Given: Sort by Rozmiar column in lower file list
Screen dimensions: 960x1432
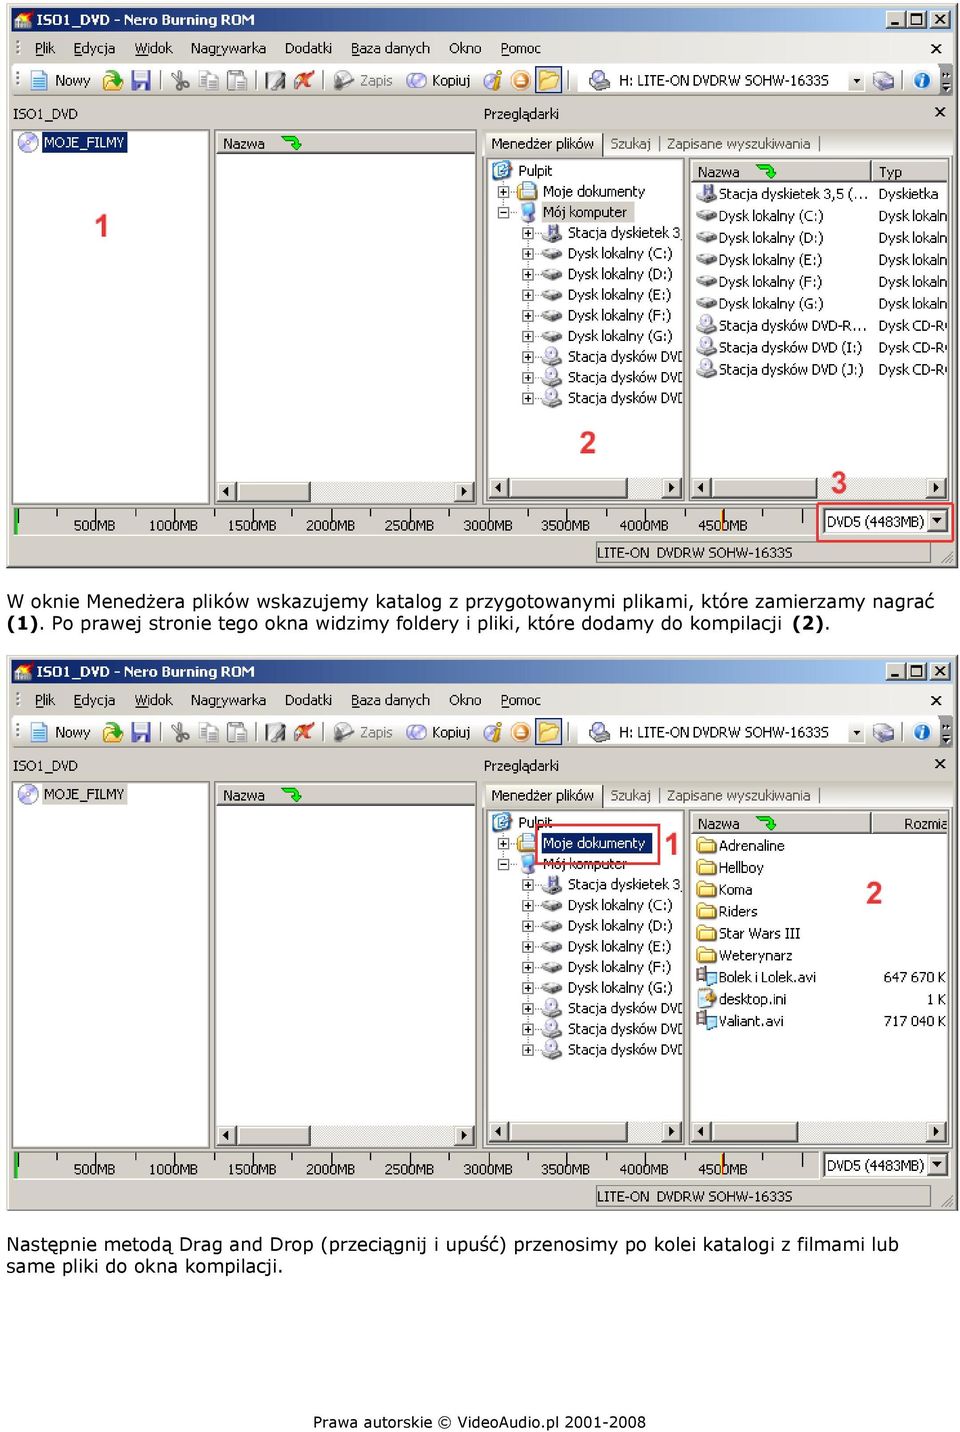Looking at the screenshot, I should pyautogui.click(x=909, y=824).
